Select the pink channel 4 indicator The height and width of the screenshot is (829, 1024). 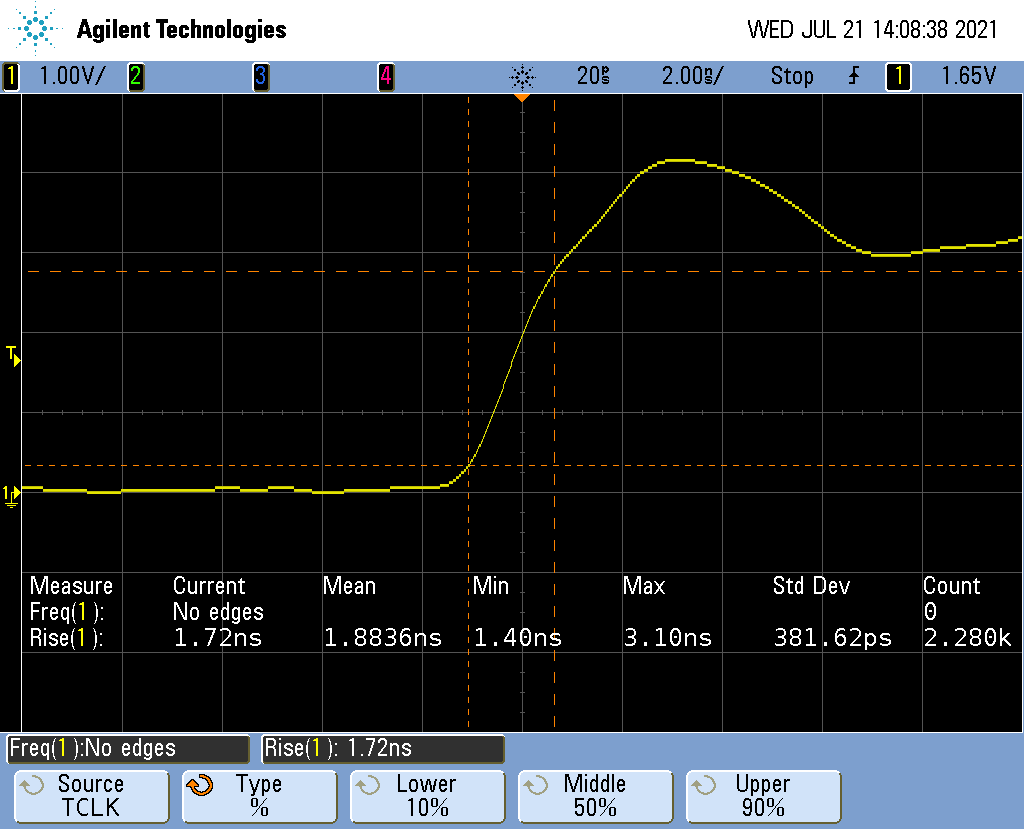click(385, 76)
